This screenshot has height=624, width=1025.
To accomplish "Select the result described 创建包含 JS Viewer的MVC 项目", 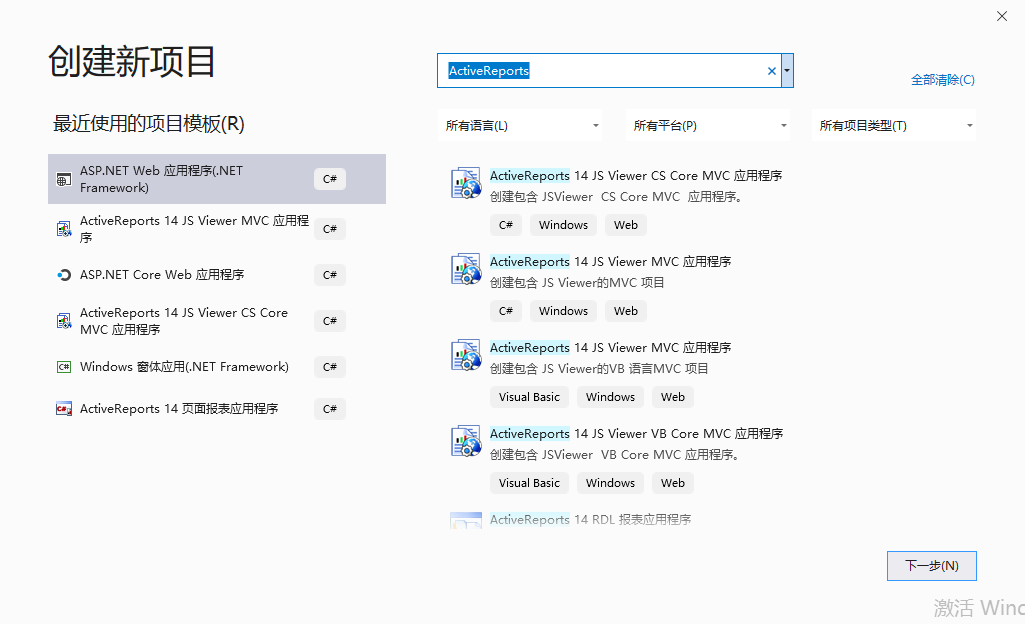I will pos(709,287).
